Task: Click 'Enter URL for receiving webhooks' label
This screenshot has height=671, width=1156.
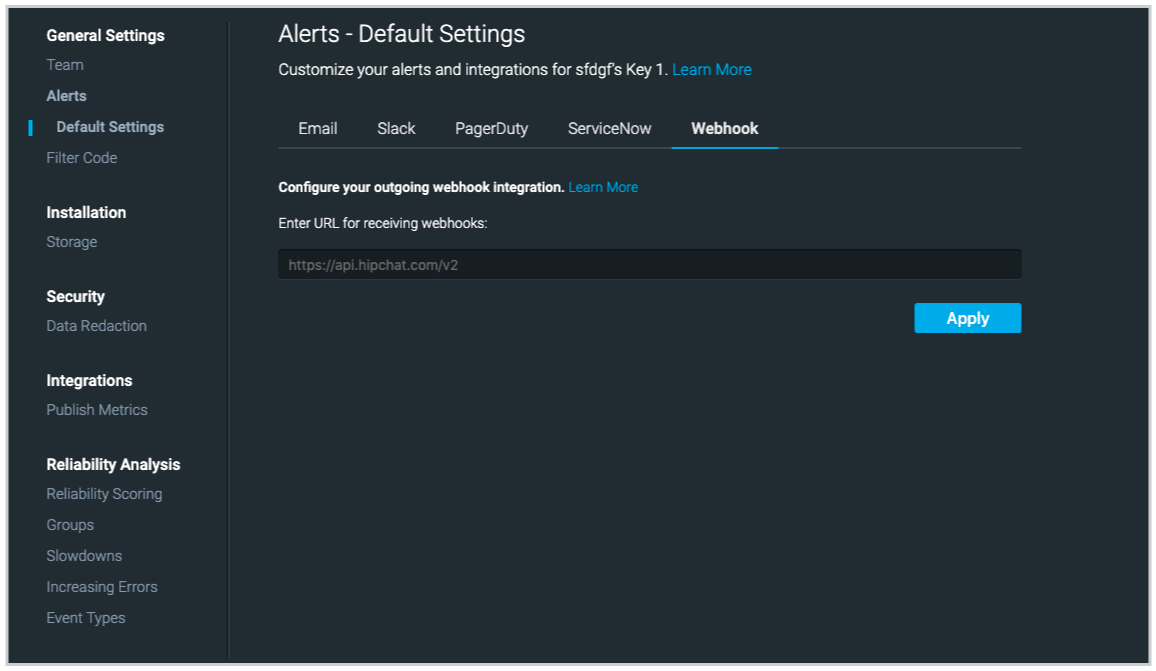Action: tap(383, 223)
